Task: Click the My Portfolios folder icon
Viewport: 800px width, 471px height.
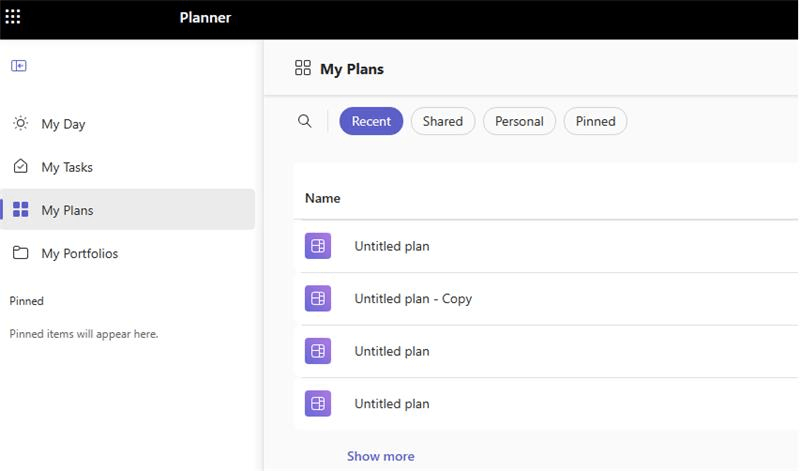Action: [x=20, y=253]
